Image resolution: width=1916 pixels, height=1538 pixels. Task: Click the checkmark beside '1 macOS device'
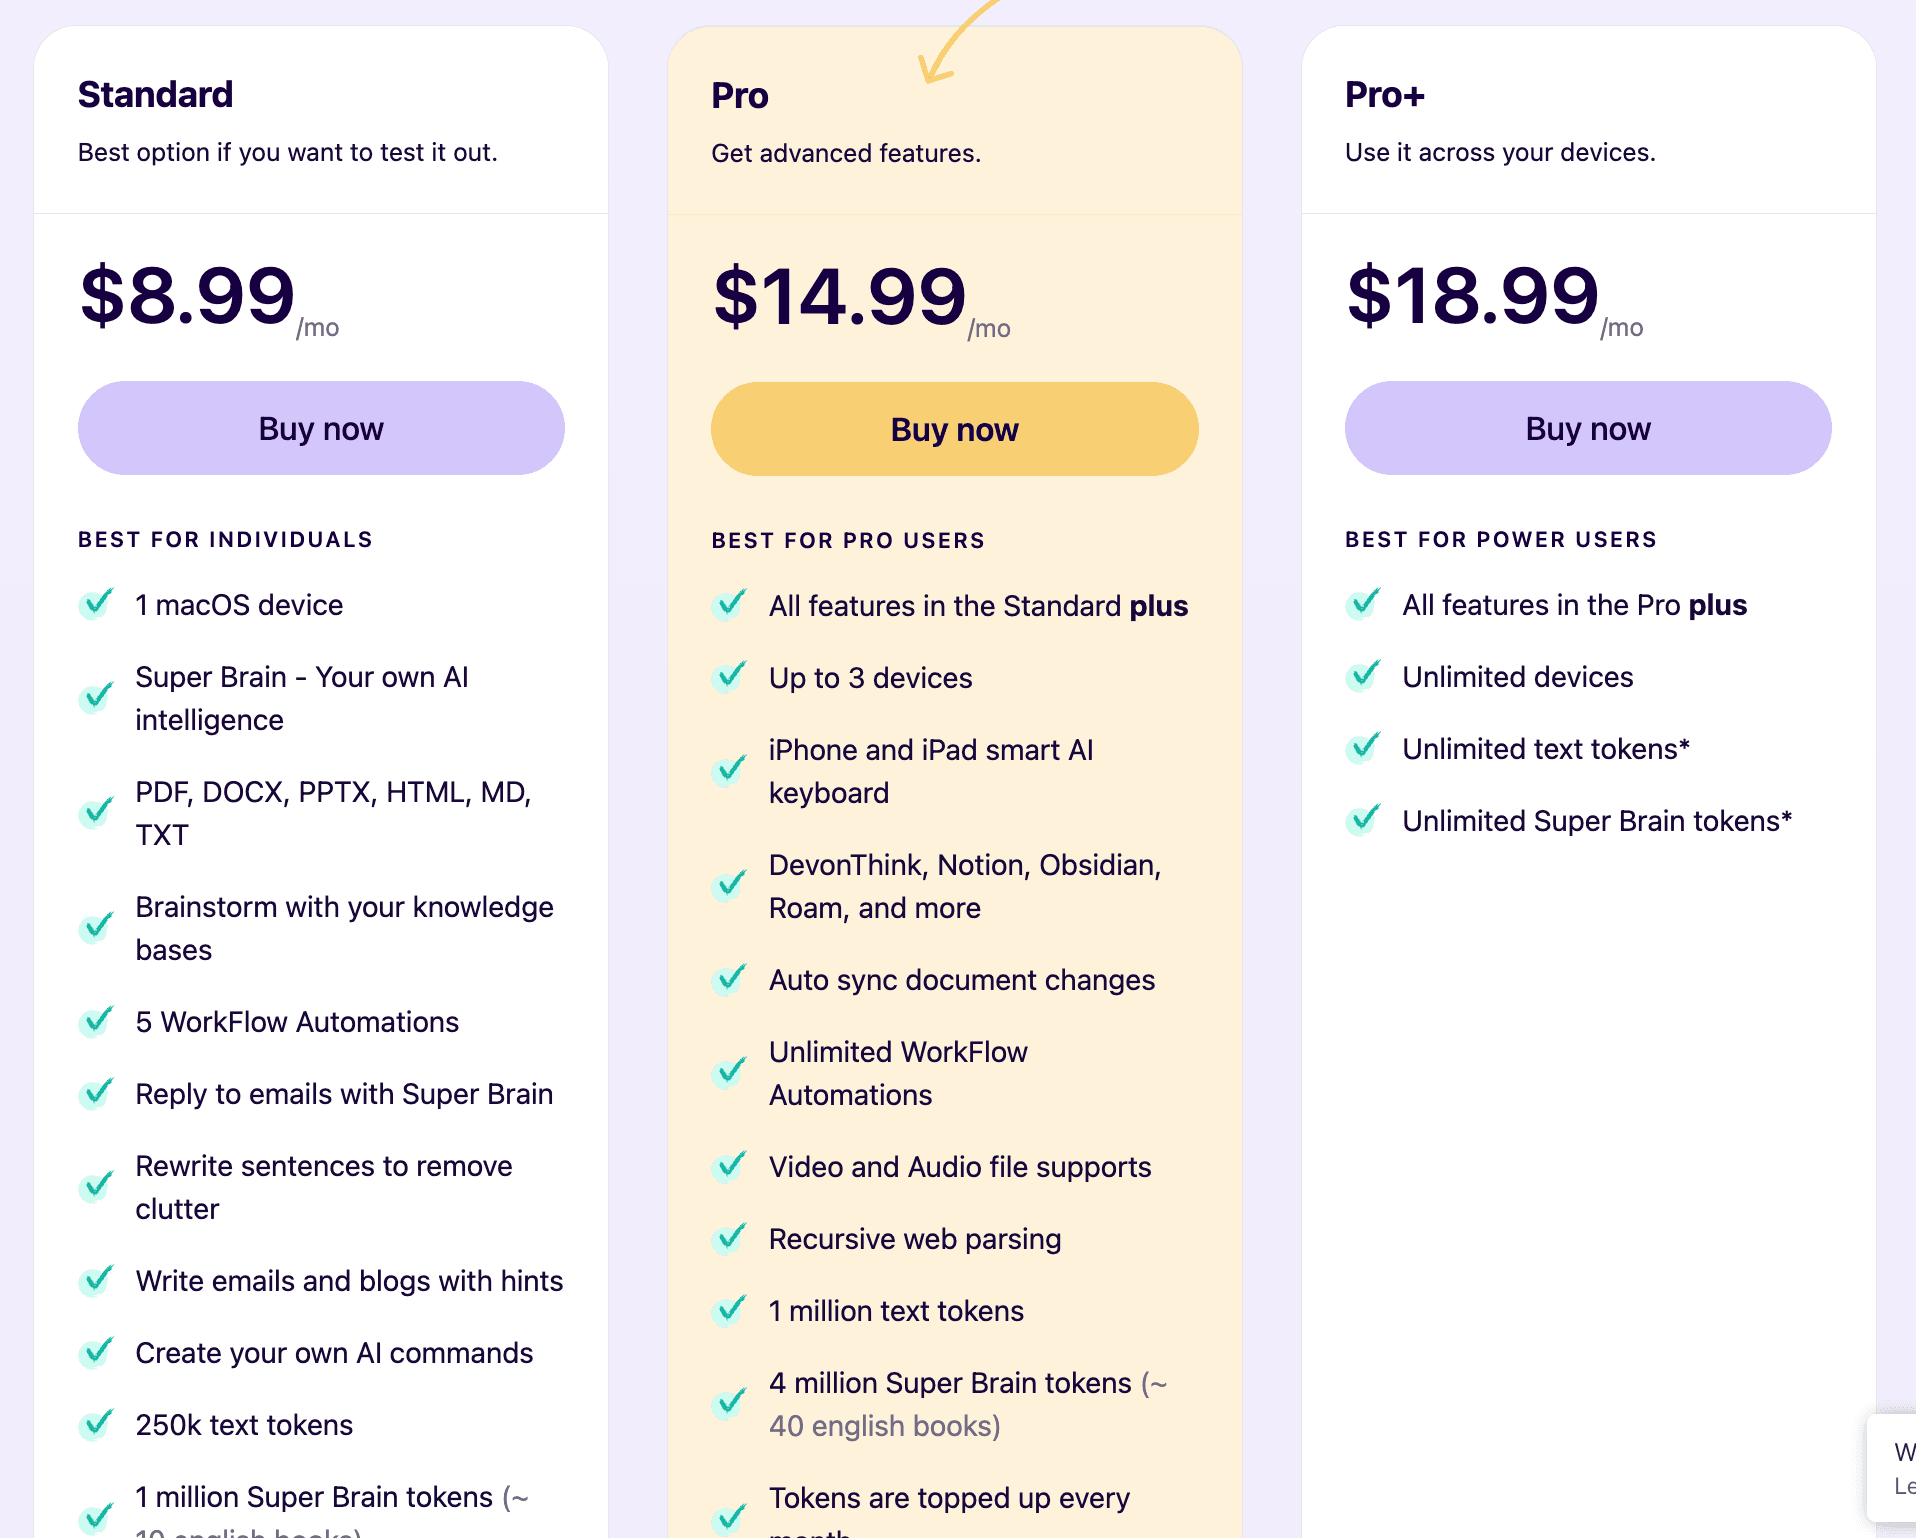(96, 604)
